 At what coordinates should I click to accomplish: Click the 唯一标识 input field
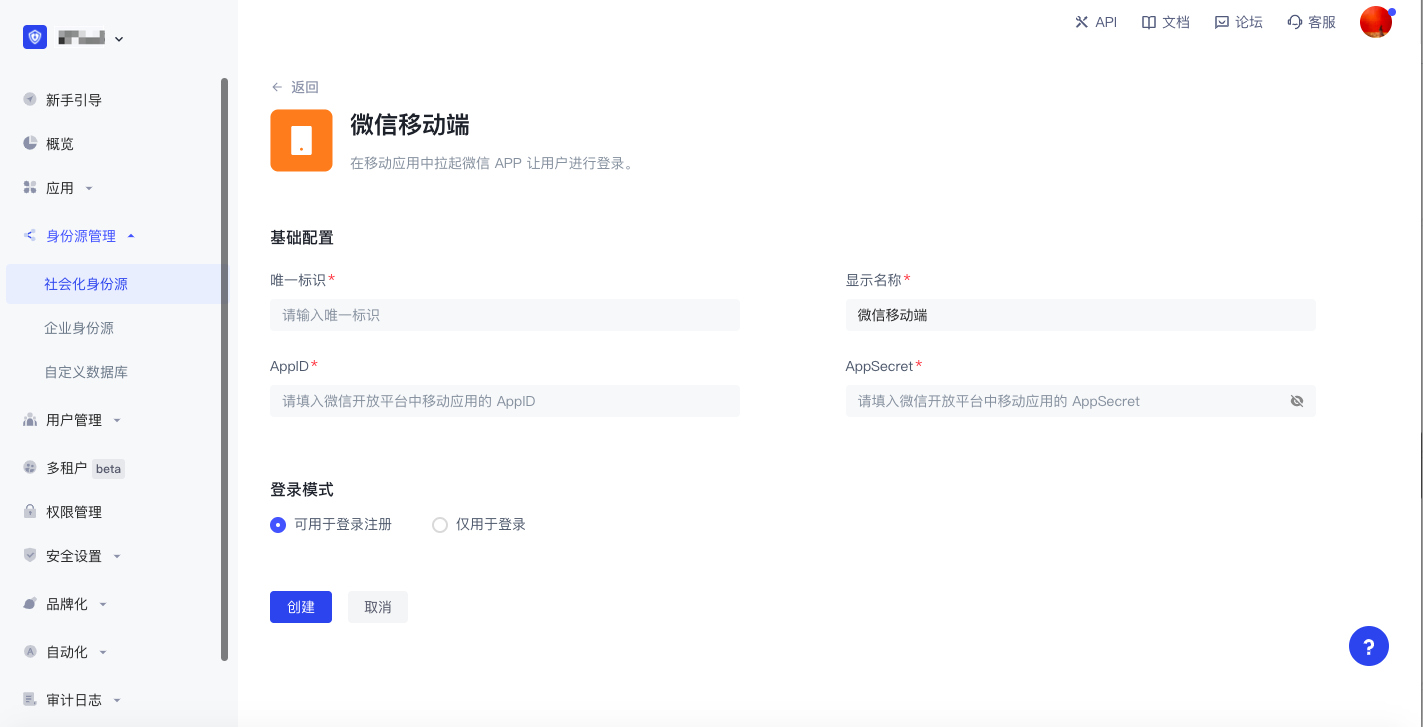(x=504, y=315)
